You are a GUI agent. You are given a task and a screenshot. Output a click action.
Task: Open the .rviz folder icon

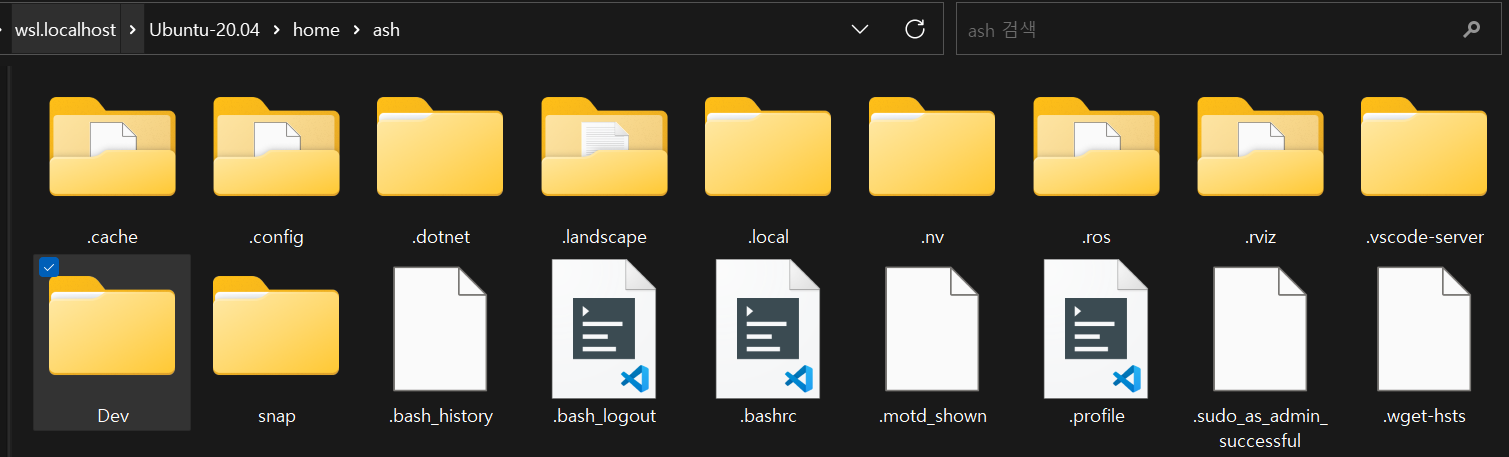1260,147
